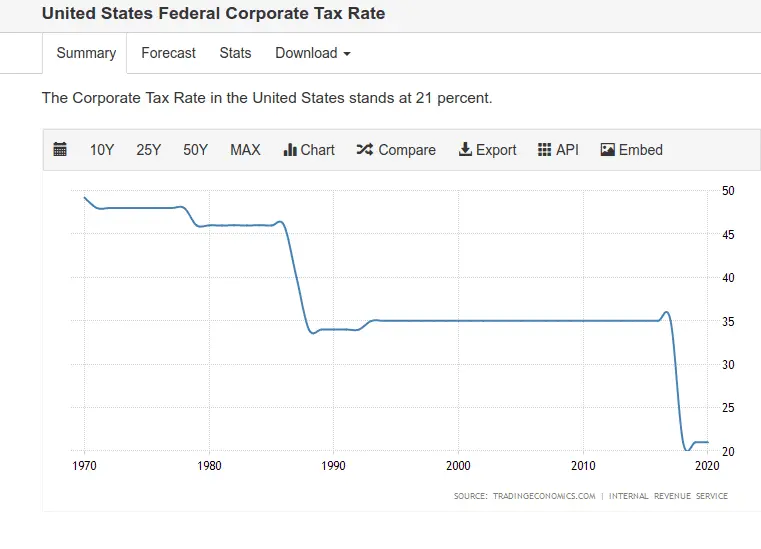The image size is (761, 549).
Task: Set chart range to 10Y
Action: (x=102, y=150)
